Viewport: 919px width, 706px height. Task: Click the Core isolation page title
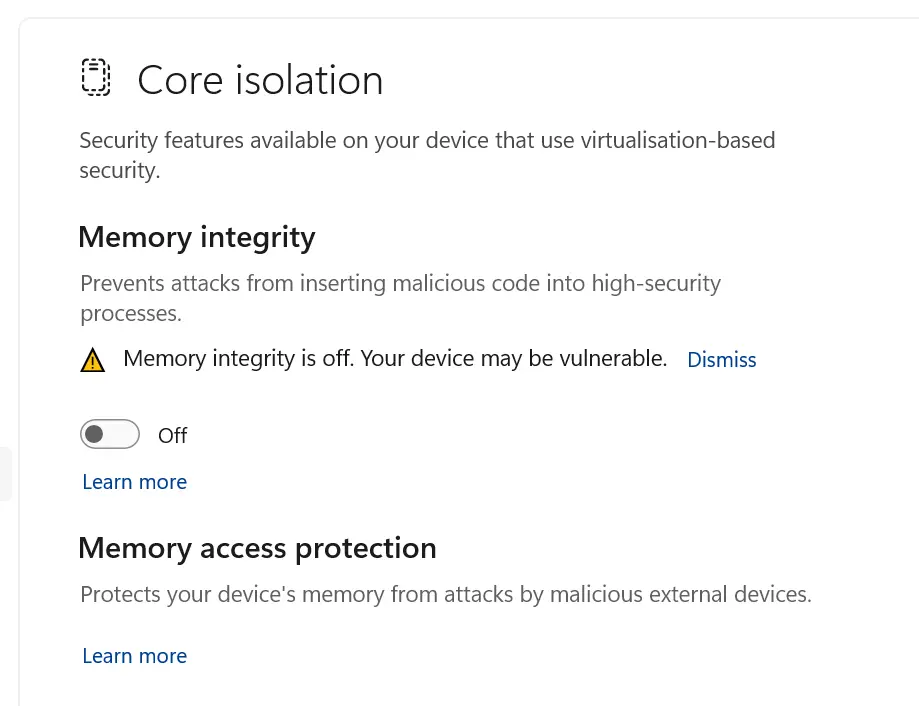pyautogui.click(x=260, y=80)
